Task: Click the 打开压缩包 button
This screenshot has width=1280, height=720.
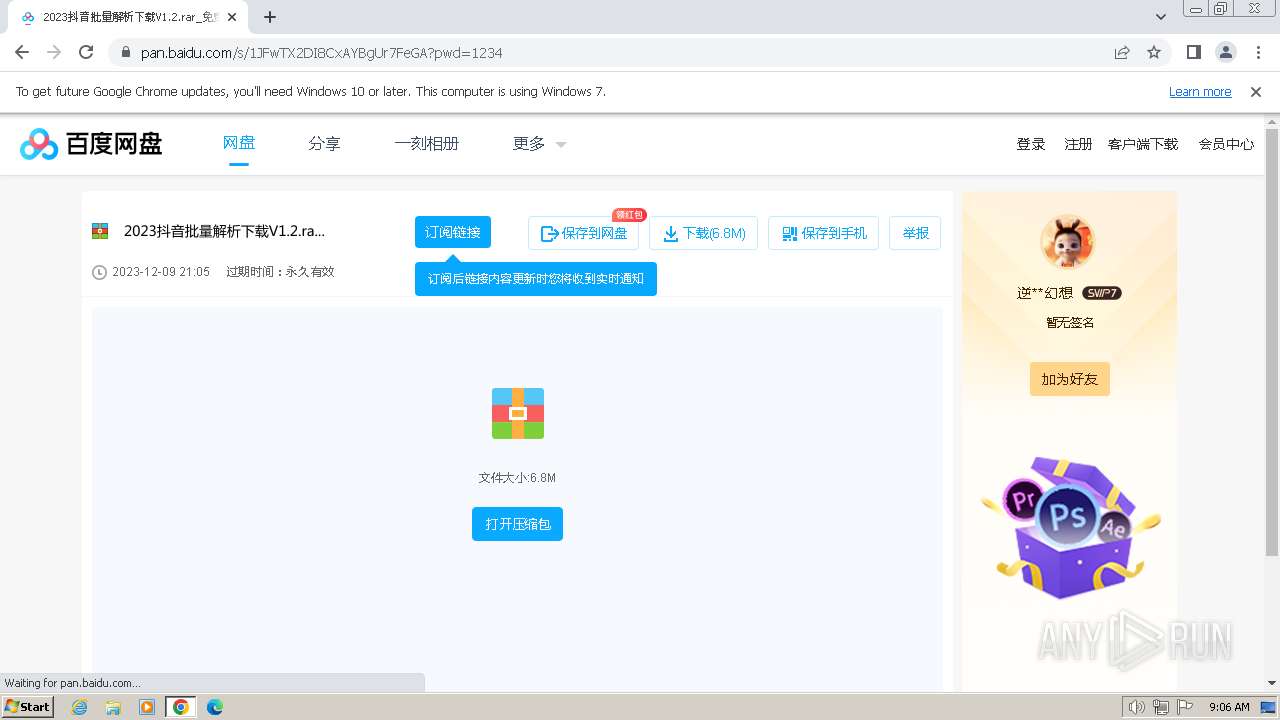Action: (518, 524)
